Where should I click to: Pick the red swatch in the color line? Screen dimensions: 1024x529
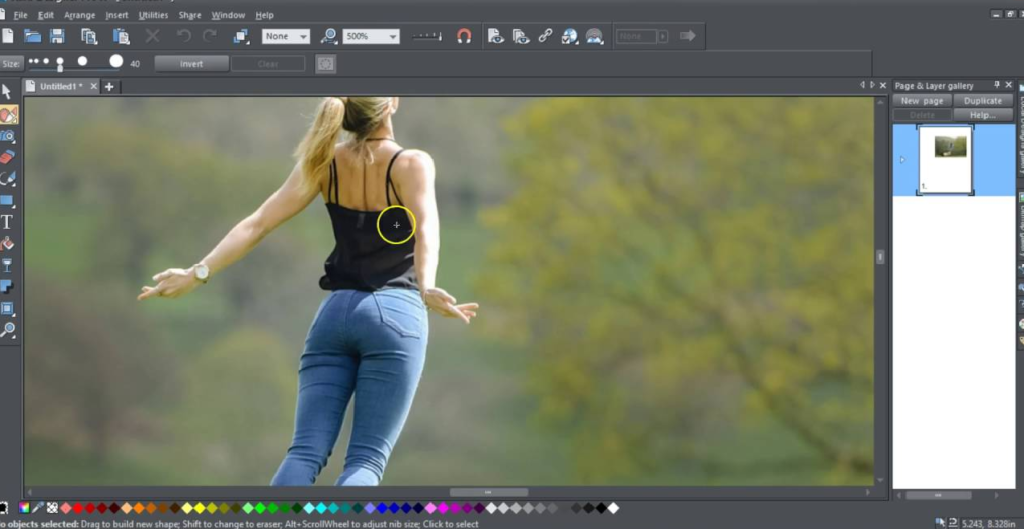77,508
